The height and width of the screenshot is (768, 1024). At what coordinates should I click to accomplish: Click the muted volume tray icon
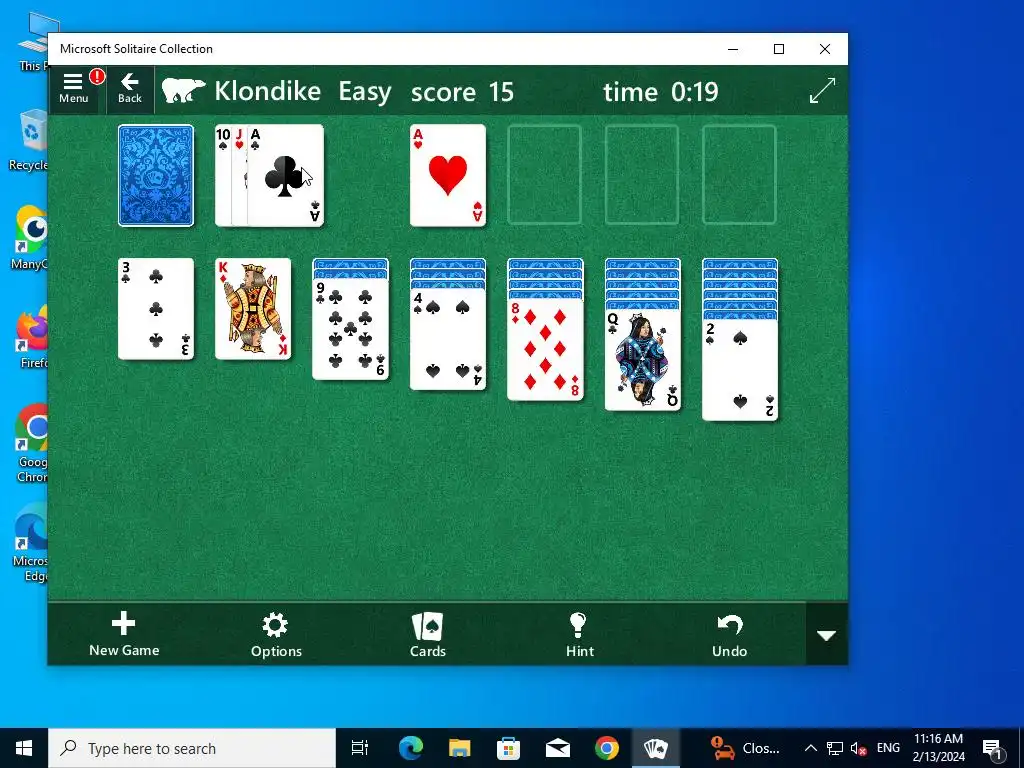pos(859,748)
